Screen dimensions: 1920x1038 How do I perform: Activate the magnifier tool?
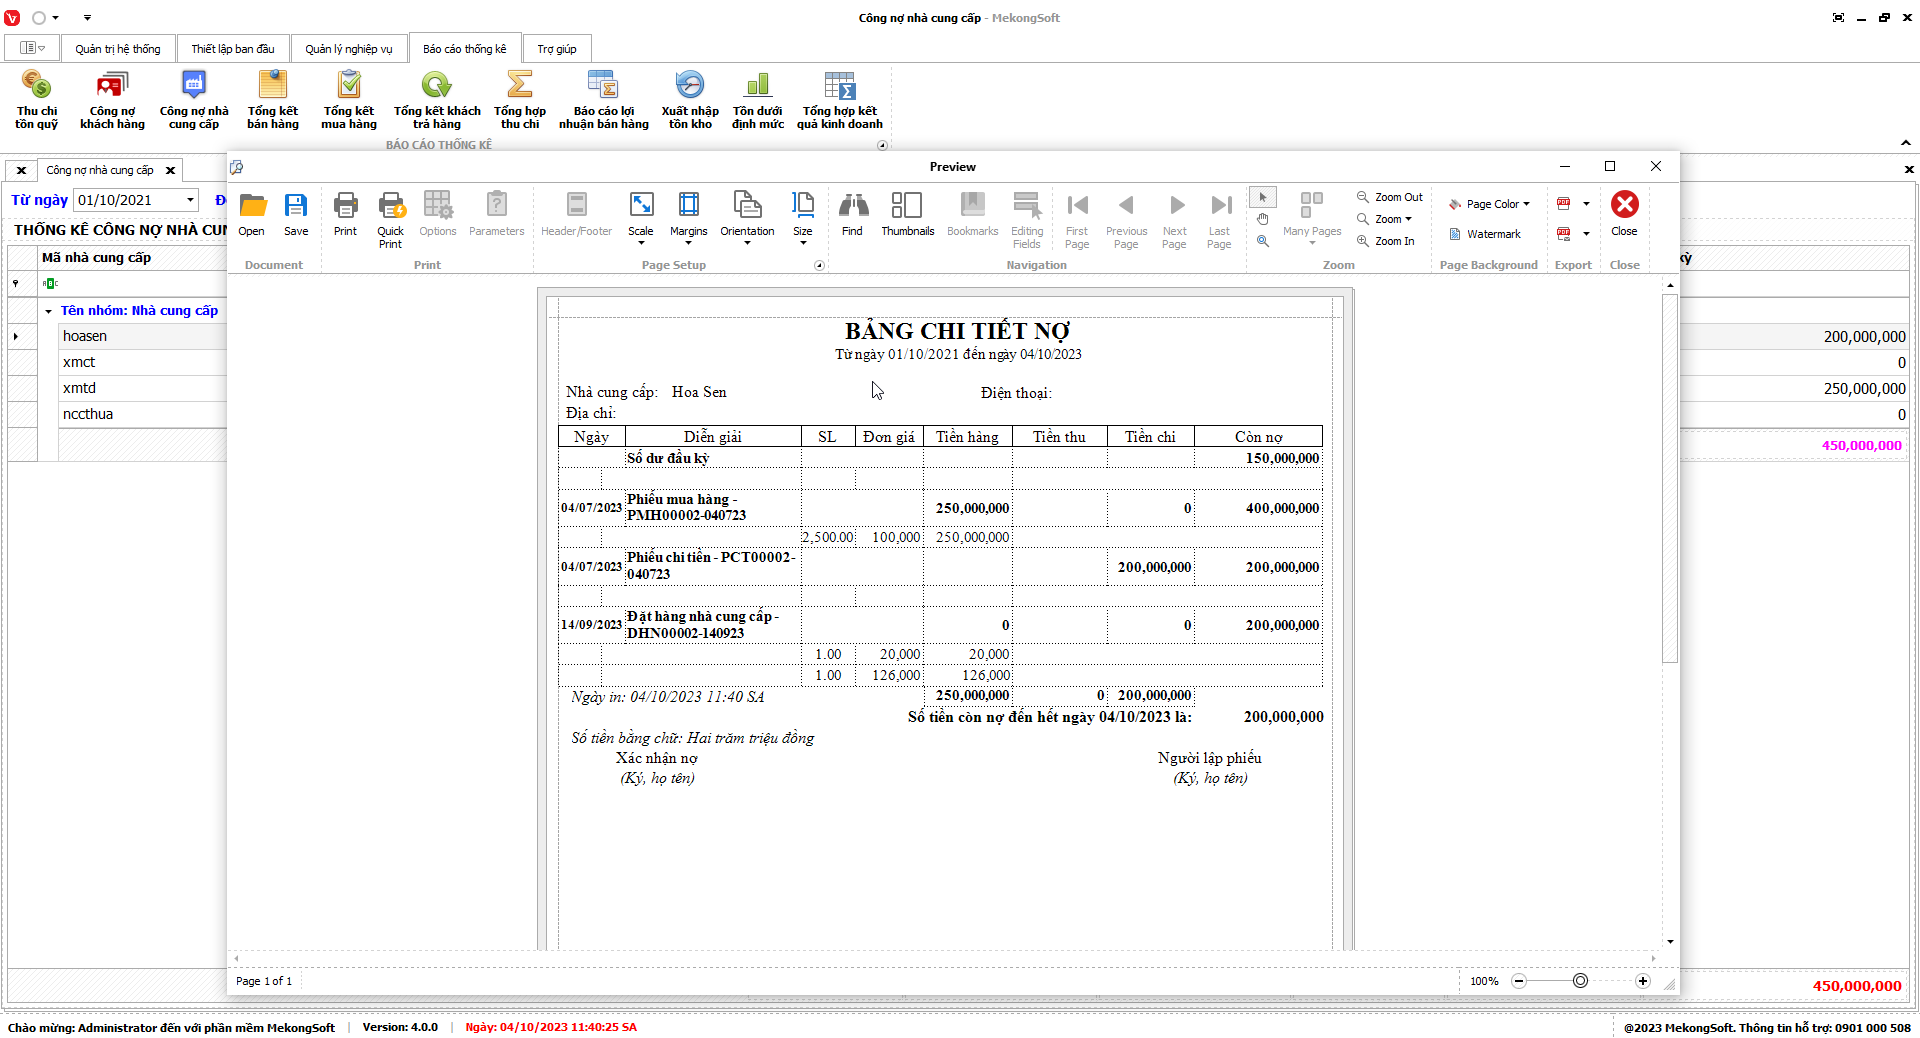click(1263, 241)
